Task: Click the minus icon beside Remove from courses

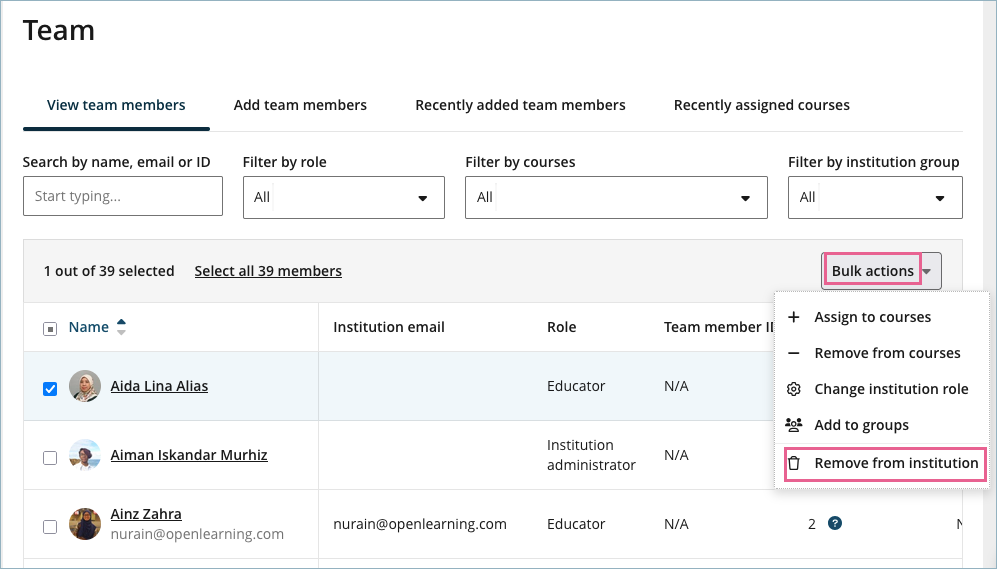Action: tap(794, 353)
